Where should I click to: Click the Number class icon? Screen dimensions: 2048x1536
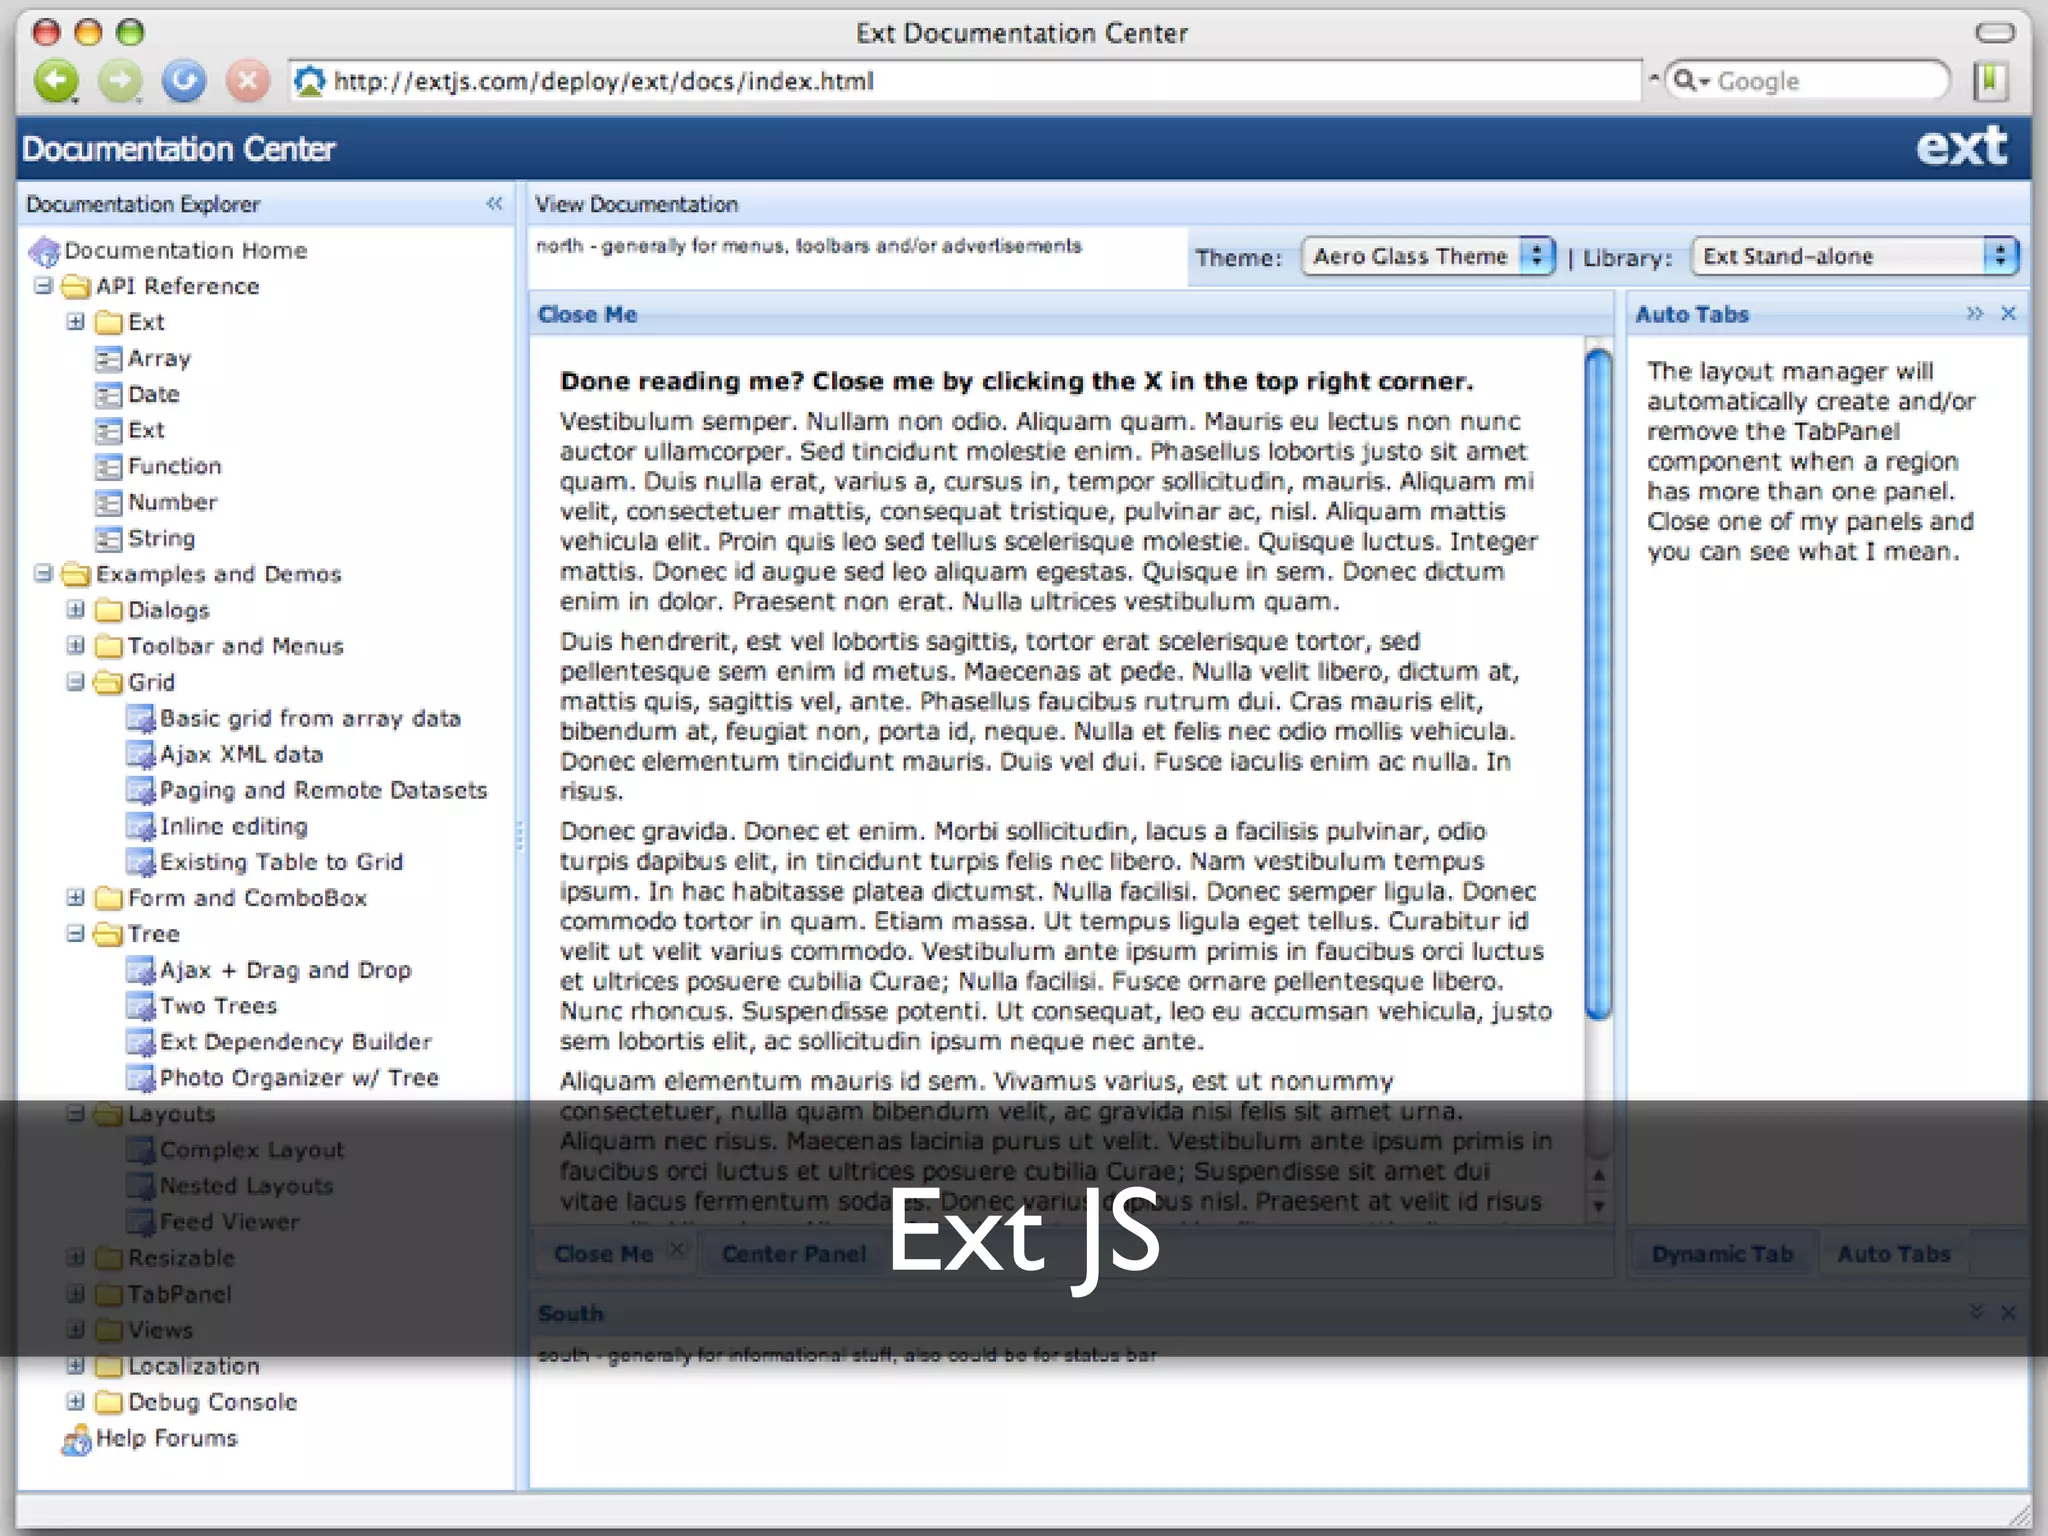click(108, 502)
